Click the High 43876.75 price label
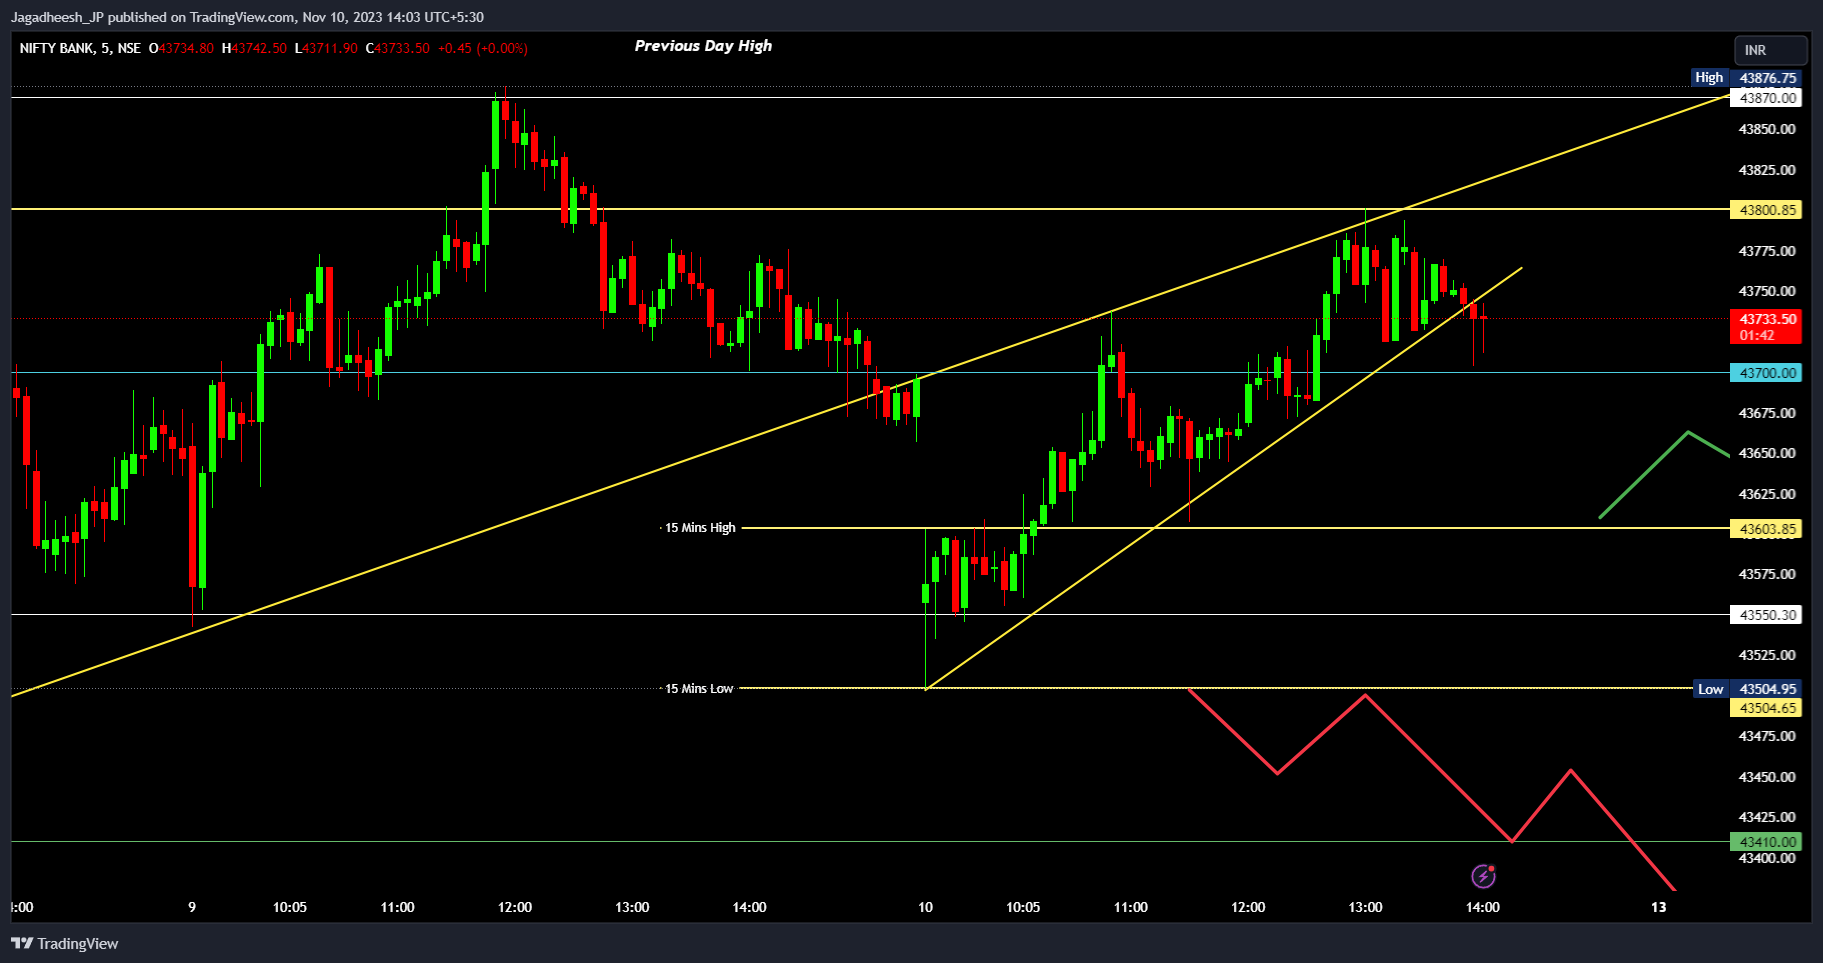 1747,78
